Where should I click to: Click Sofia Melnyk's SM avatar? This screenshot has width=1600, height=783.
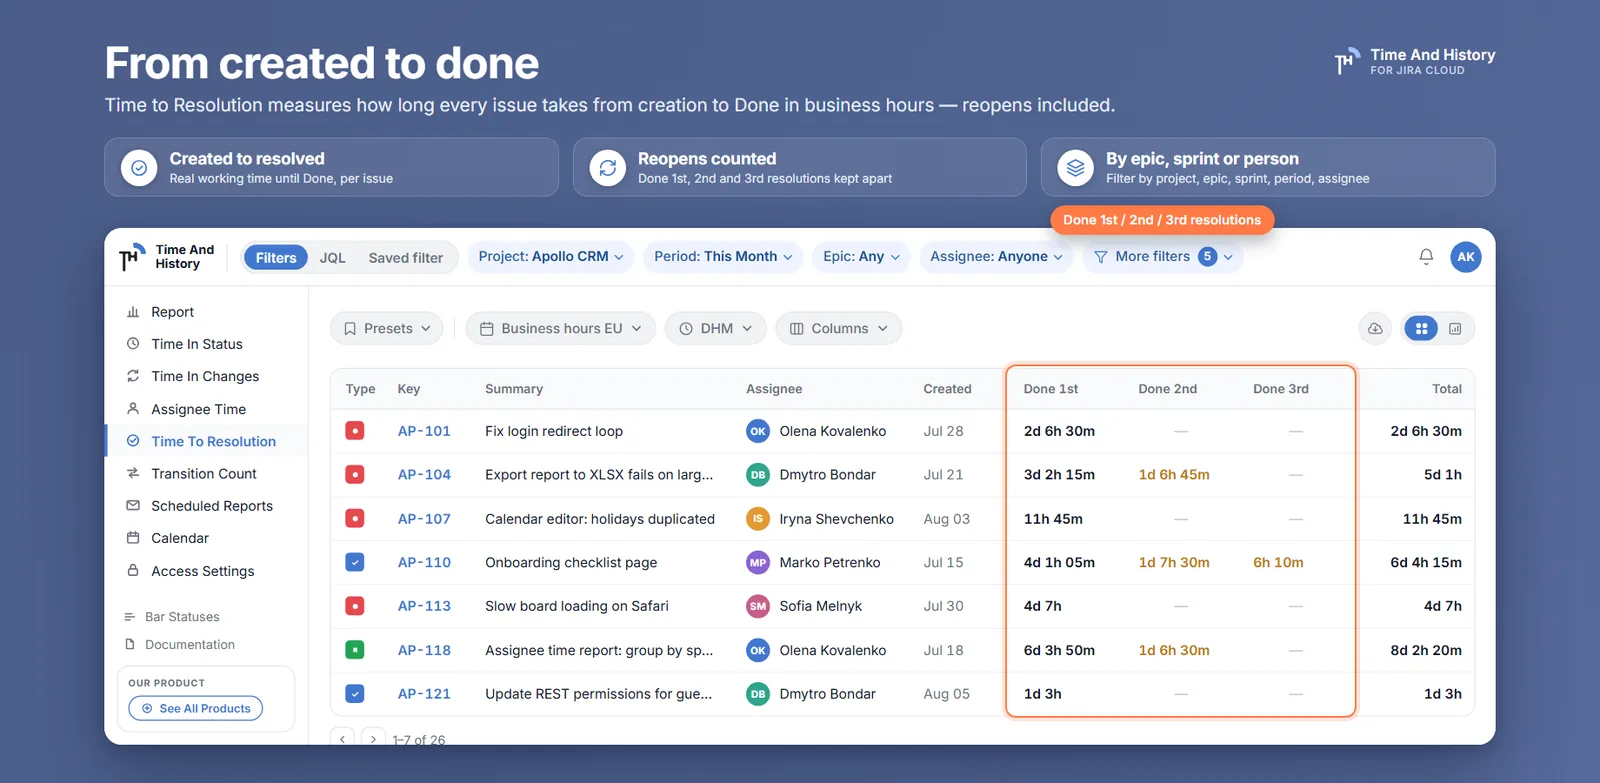(758, 606)
